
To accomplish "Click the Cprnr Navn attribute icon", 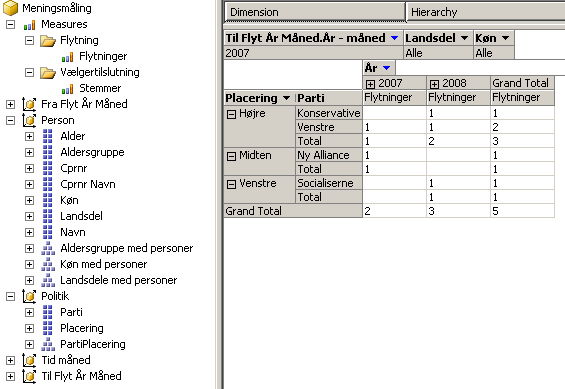I will [x=48, y=184].
